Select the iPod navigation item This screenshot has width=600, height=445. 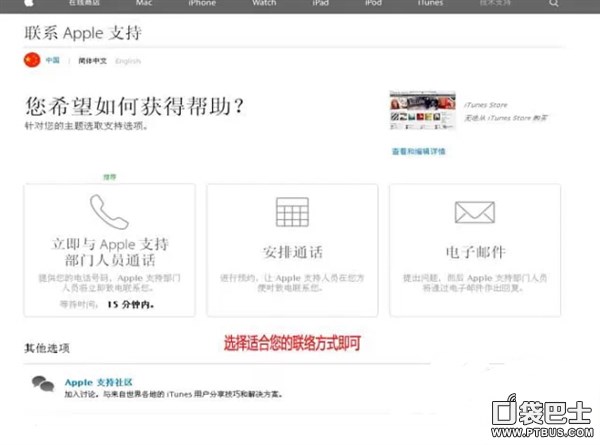coord(373,4)
